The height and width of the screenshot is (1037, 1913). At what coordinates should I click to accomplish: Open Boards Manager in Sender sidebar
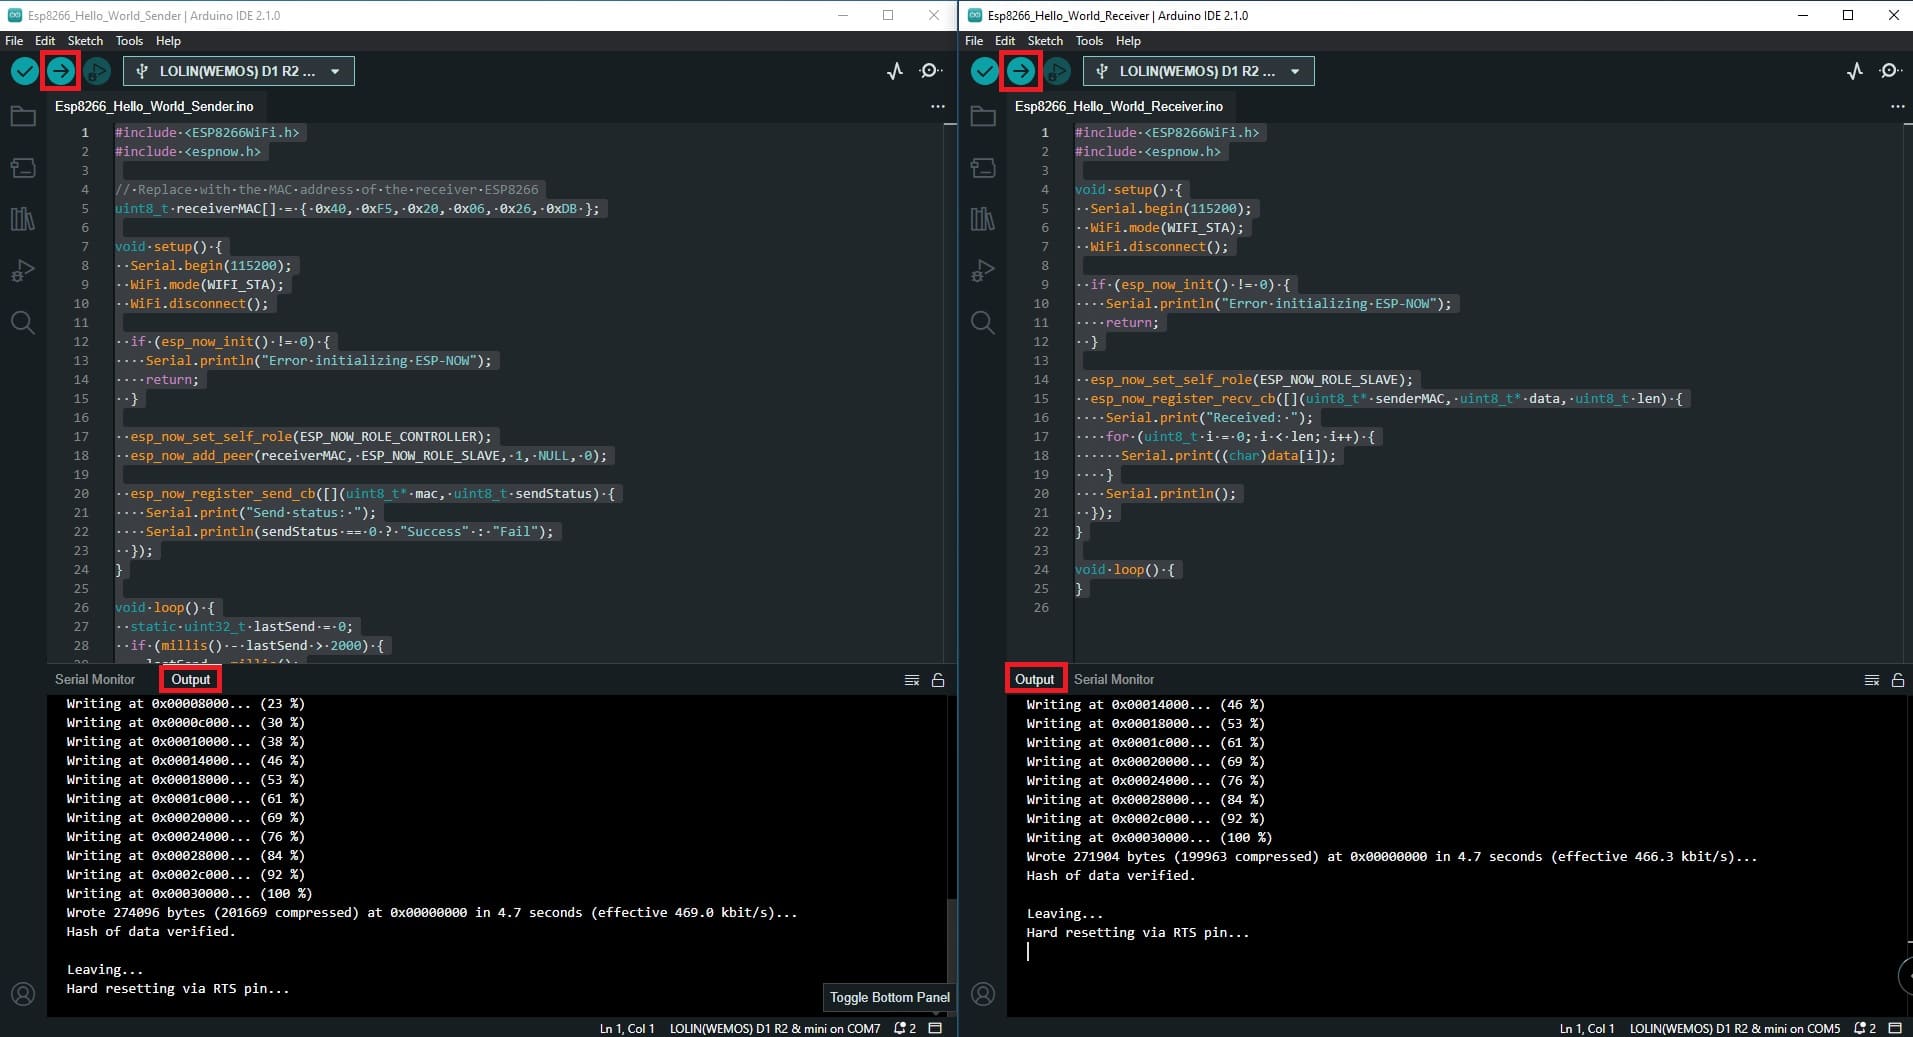pos(23,168)
